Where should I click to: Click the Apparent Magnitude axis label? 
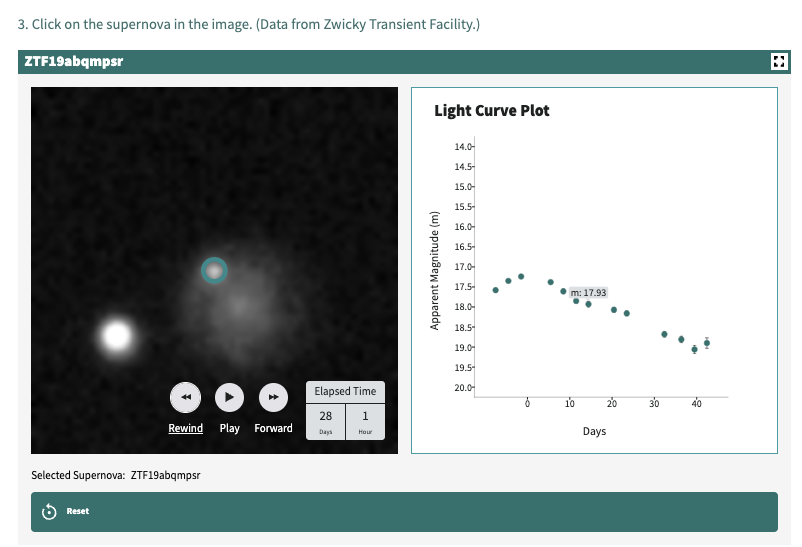click(x=434, y=271)
